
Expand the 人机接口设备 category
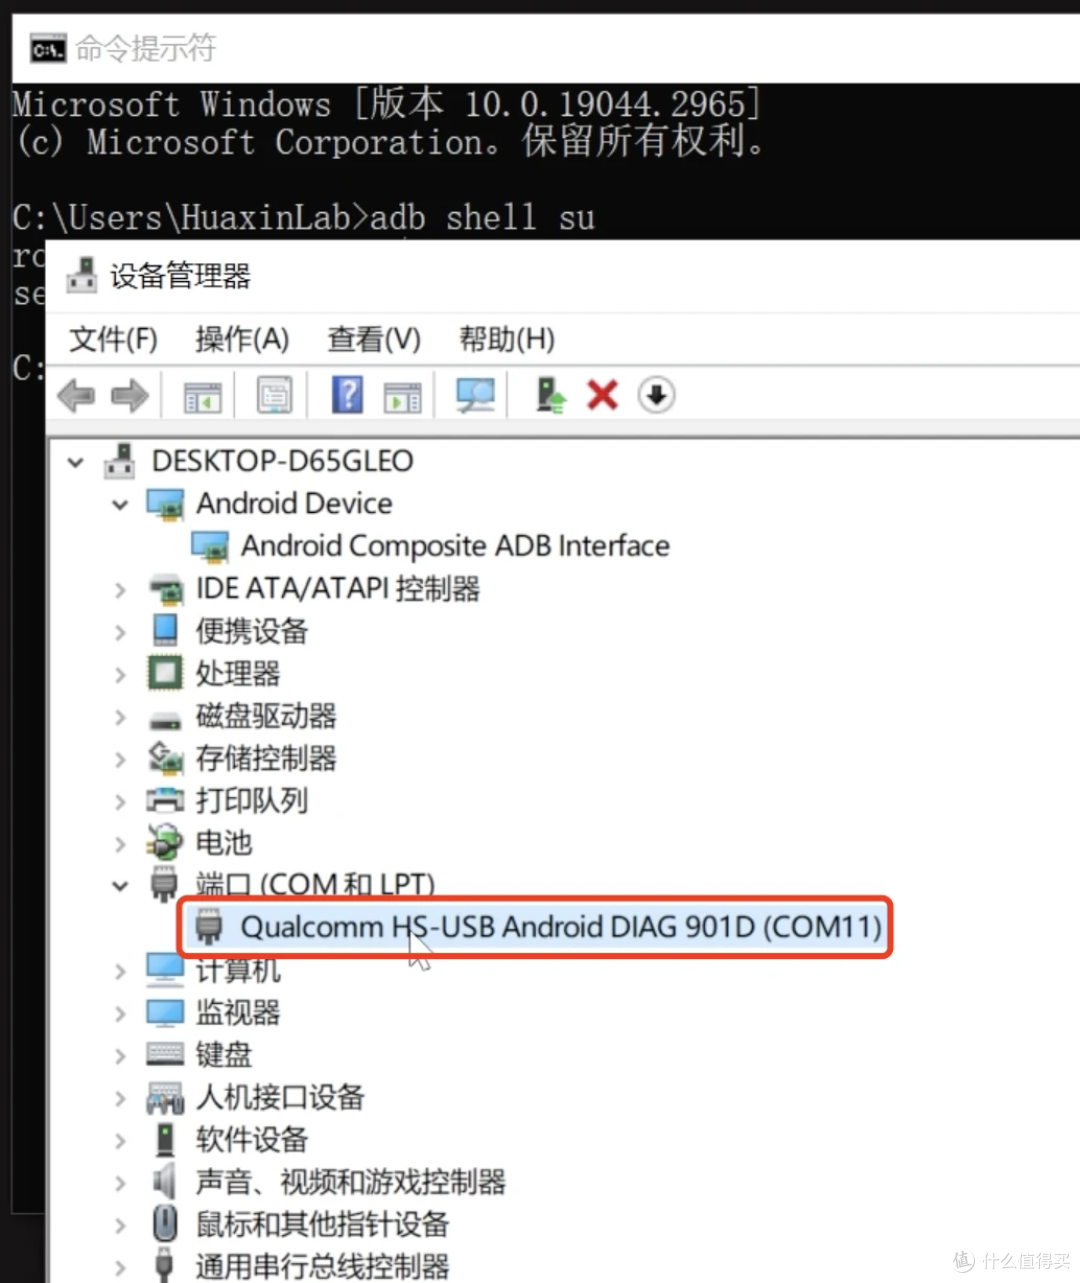pos(120,1099)
